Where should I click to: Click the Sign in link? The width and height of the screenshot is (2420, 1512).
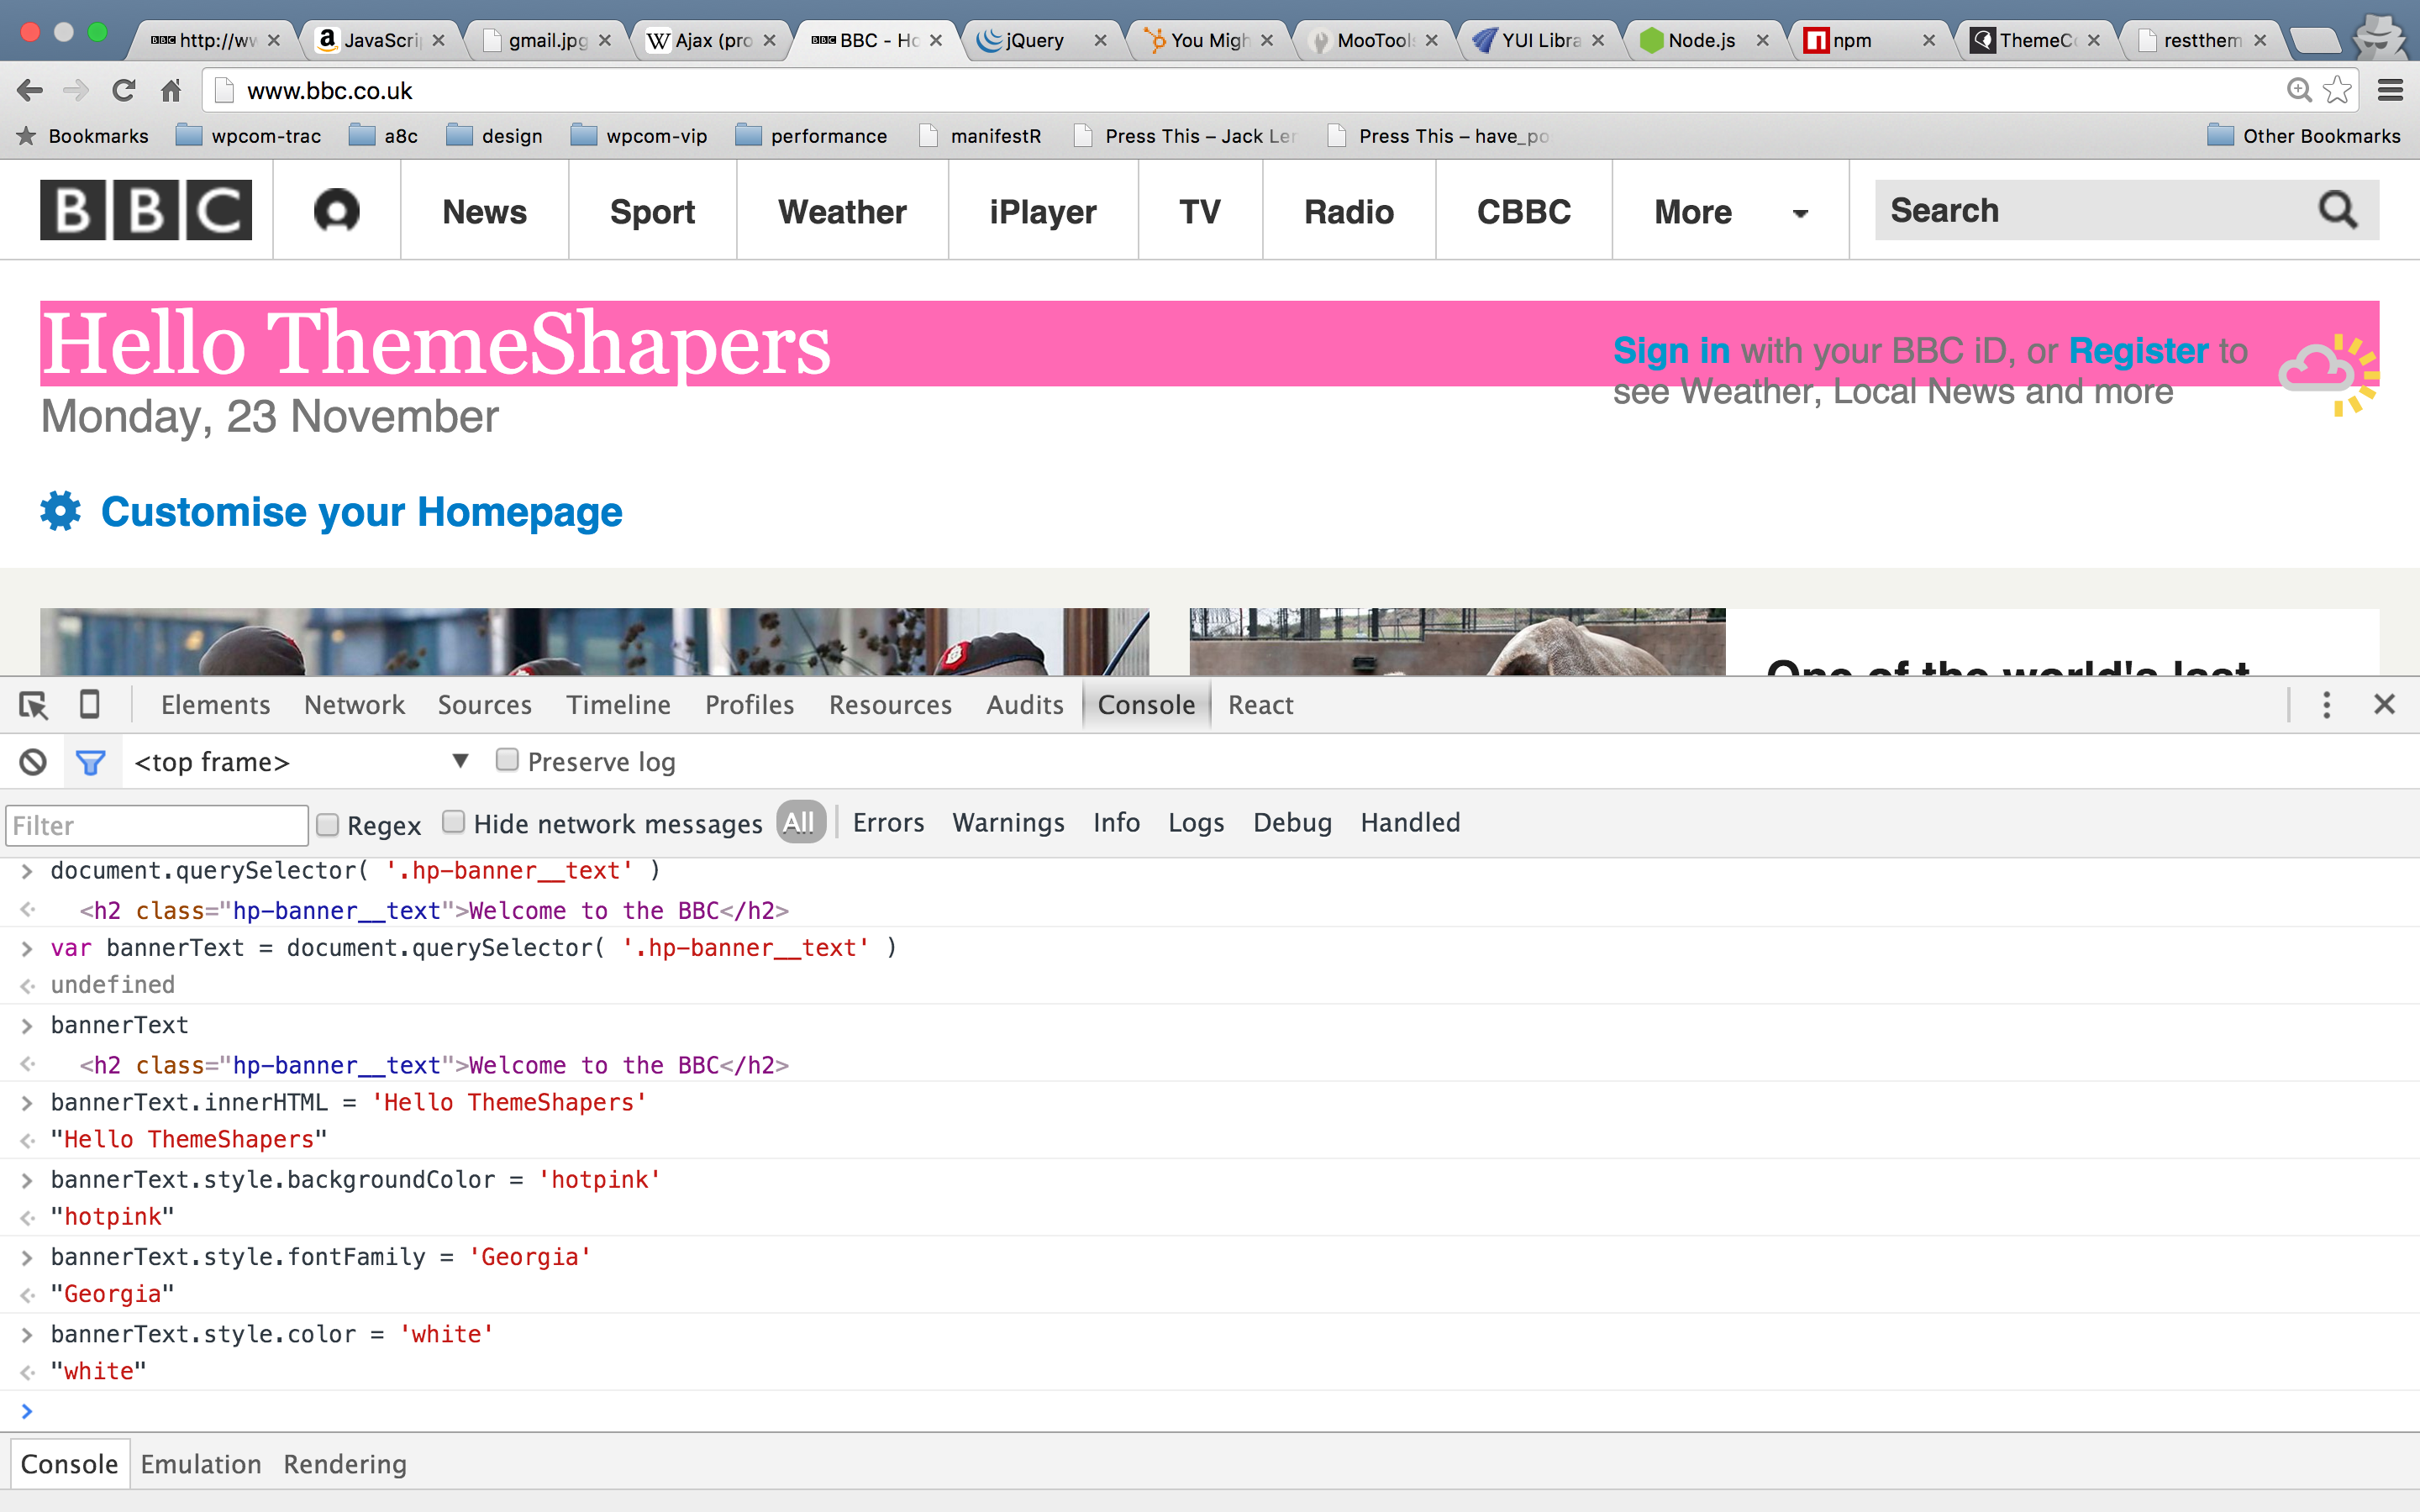[1671, 351]
